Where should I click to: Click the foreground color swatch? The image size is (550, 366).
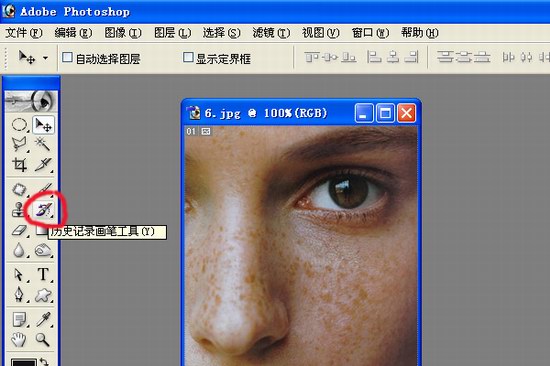(23, 363)
